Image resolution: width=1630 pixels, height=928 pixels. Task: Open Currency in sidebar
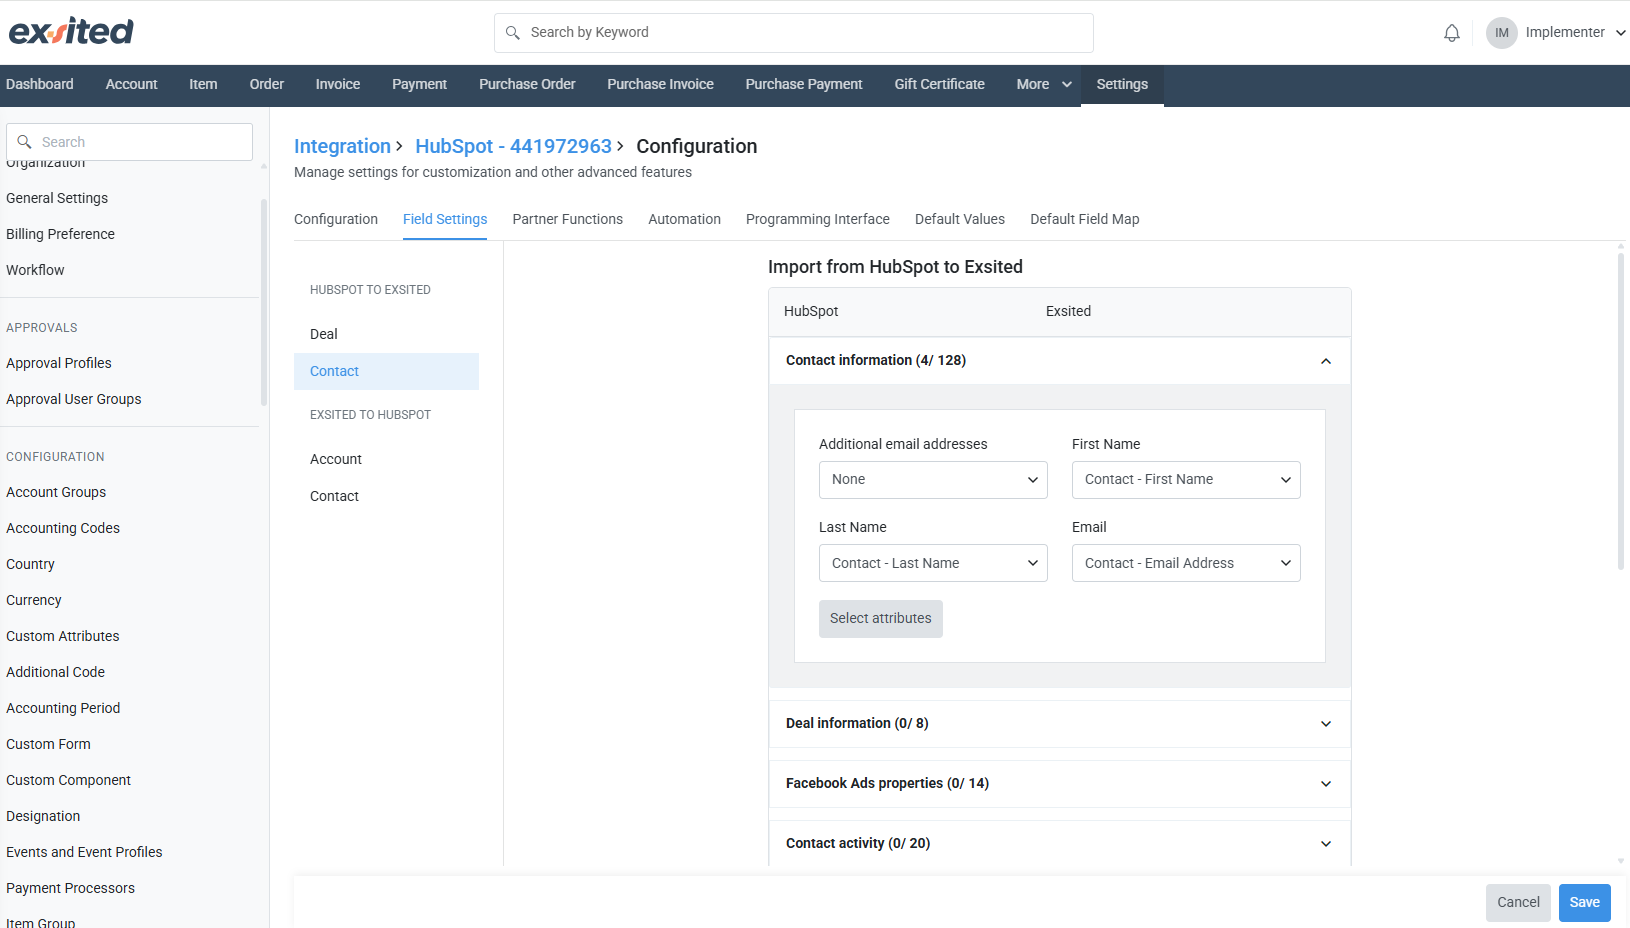tap(34, 600)
